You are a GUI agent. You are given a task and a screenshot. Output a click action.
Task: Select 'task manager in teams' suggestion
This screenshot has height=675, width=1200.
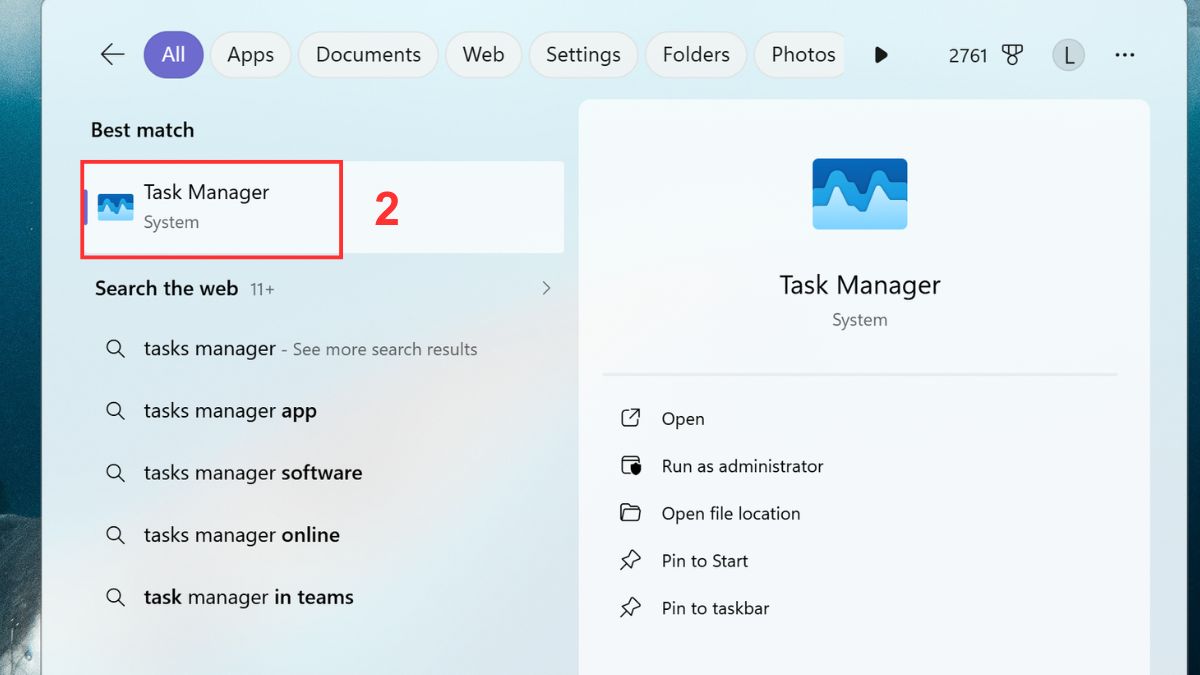(323, 597)
